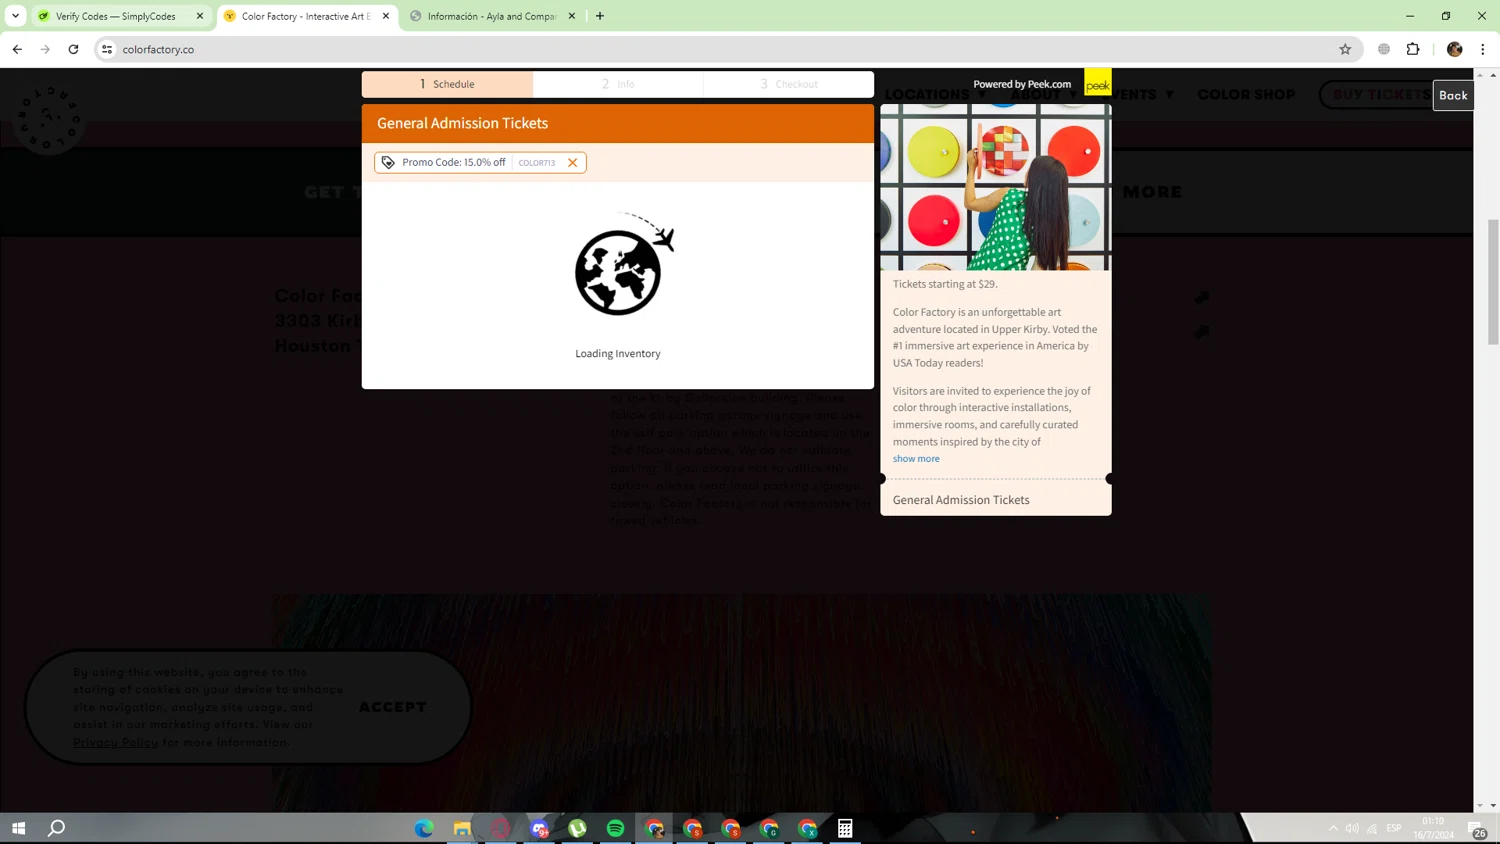Click the globe extension icon in toolbar
Viewport: 1500px width, 844px height.
1384,49
